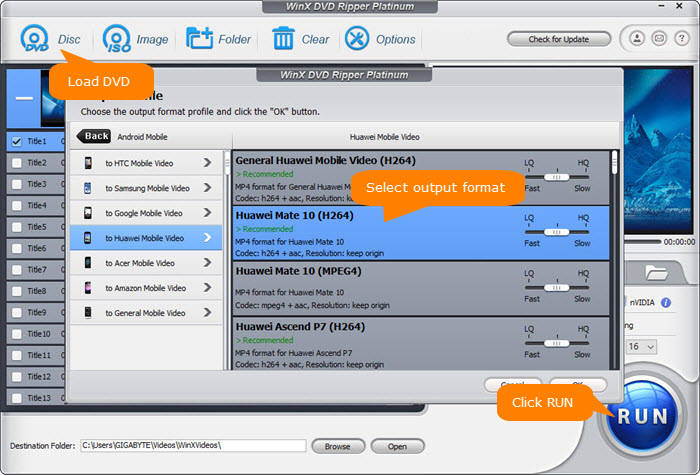Open Options wrench icon

[357, 38]
